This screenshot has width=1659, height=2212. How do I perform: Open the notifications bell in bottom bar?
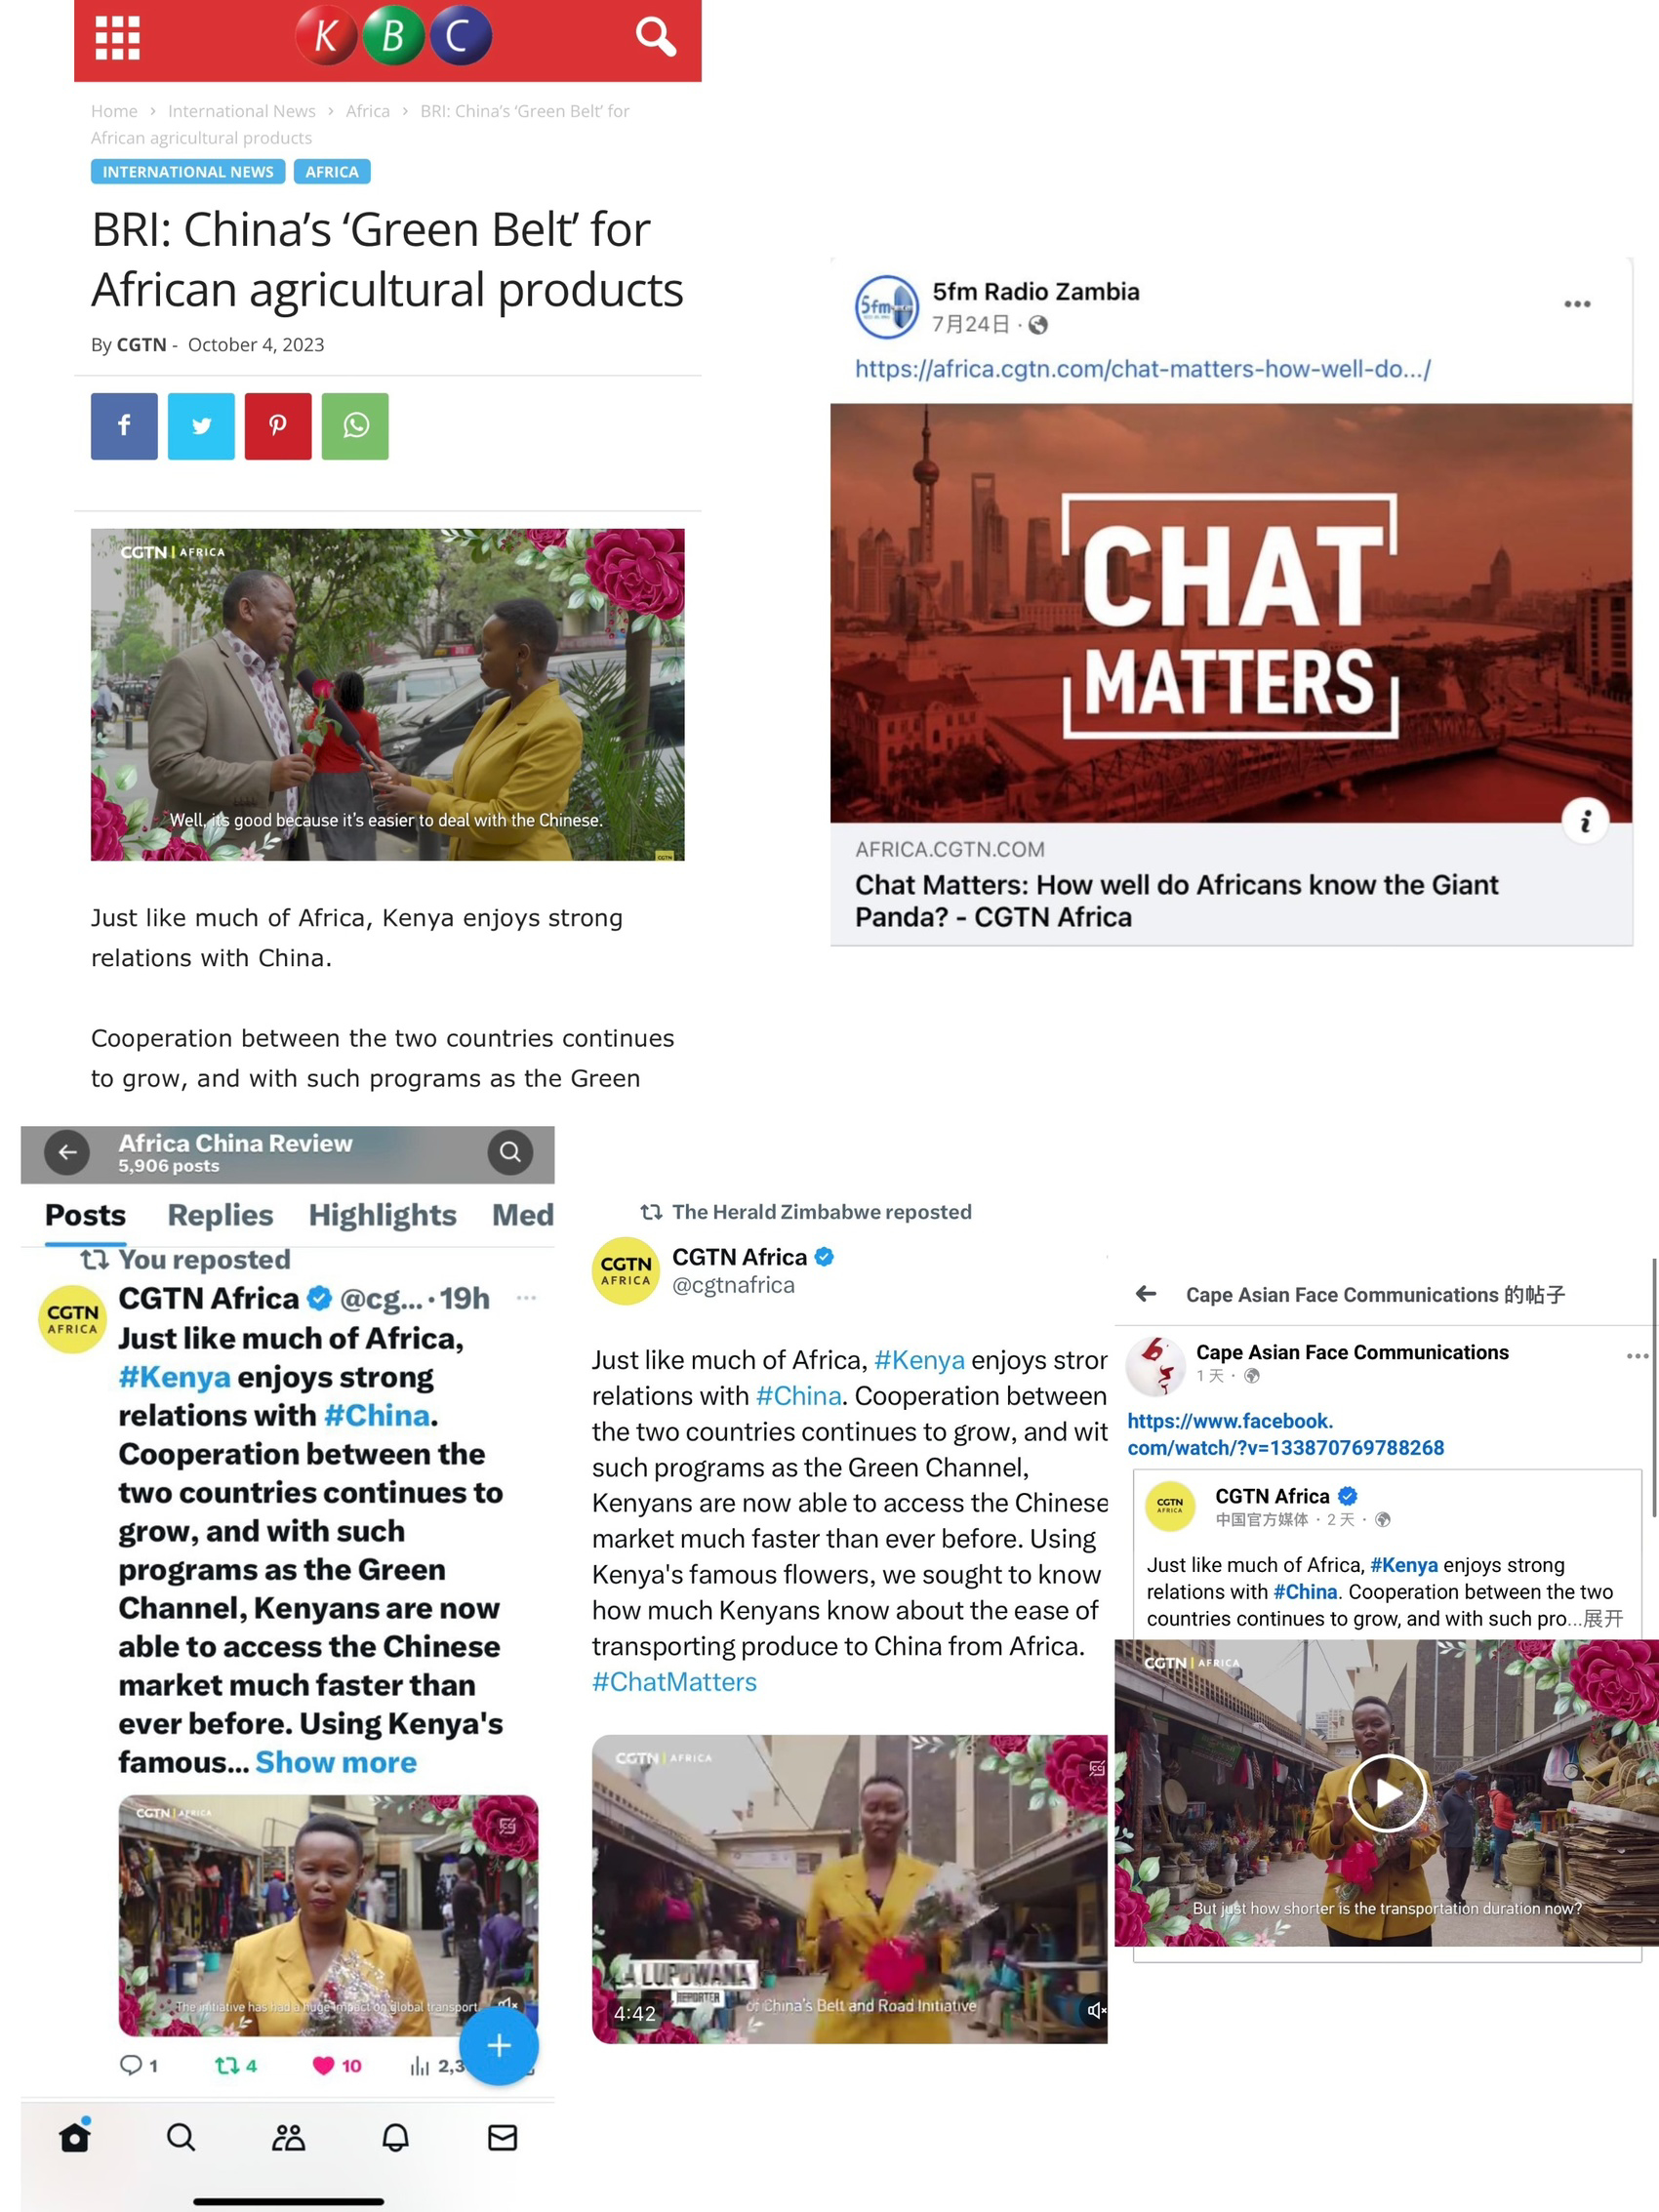(x=396, y=2138)
